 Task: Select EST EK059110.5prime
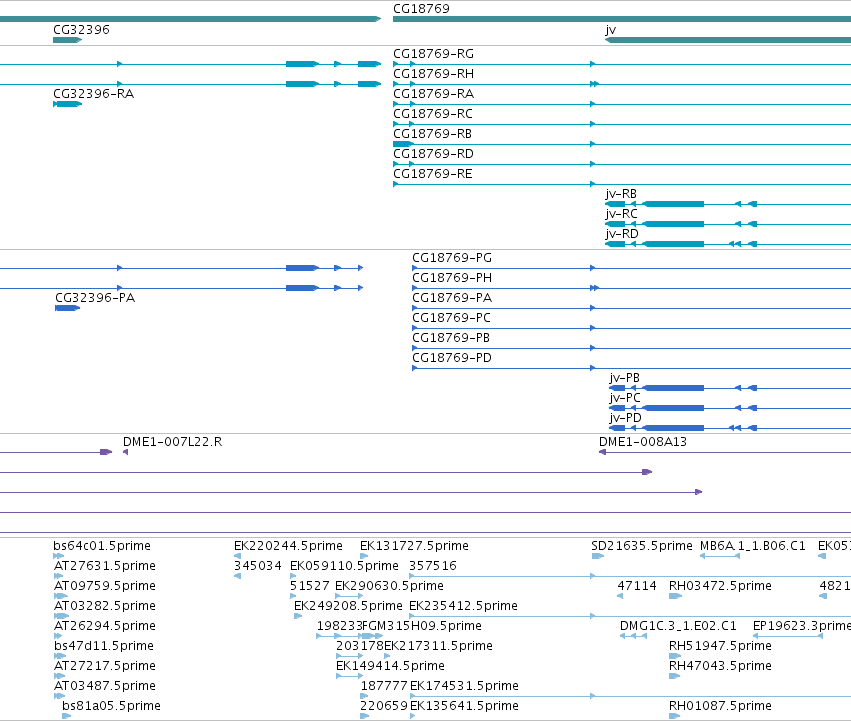point(344,566)
